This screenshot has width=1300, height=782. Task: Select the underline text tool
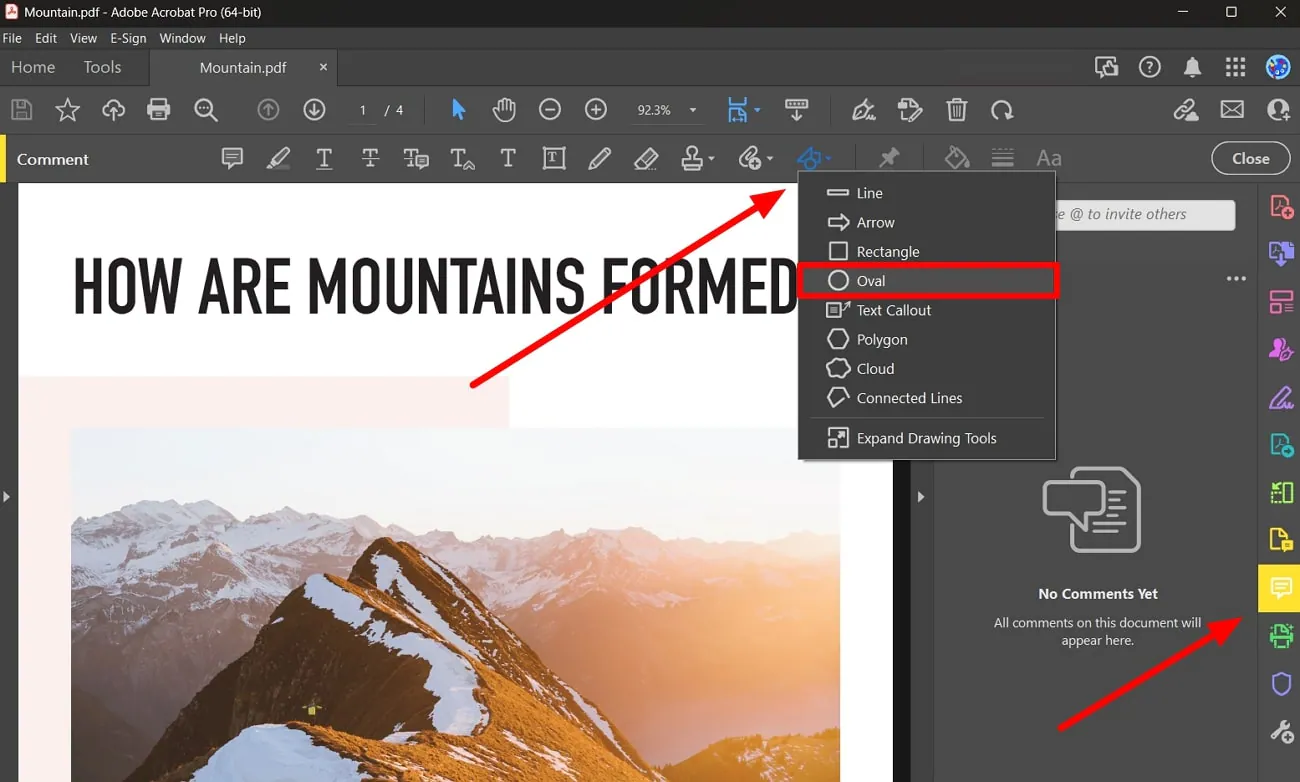(324, 158)
